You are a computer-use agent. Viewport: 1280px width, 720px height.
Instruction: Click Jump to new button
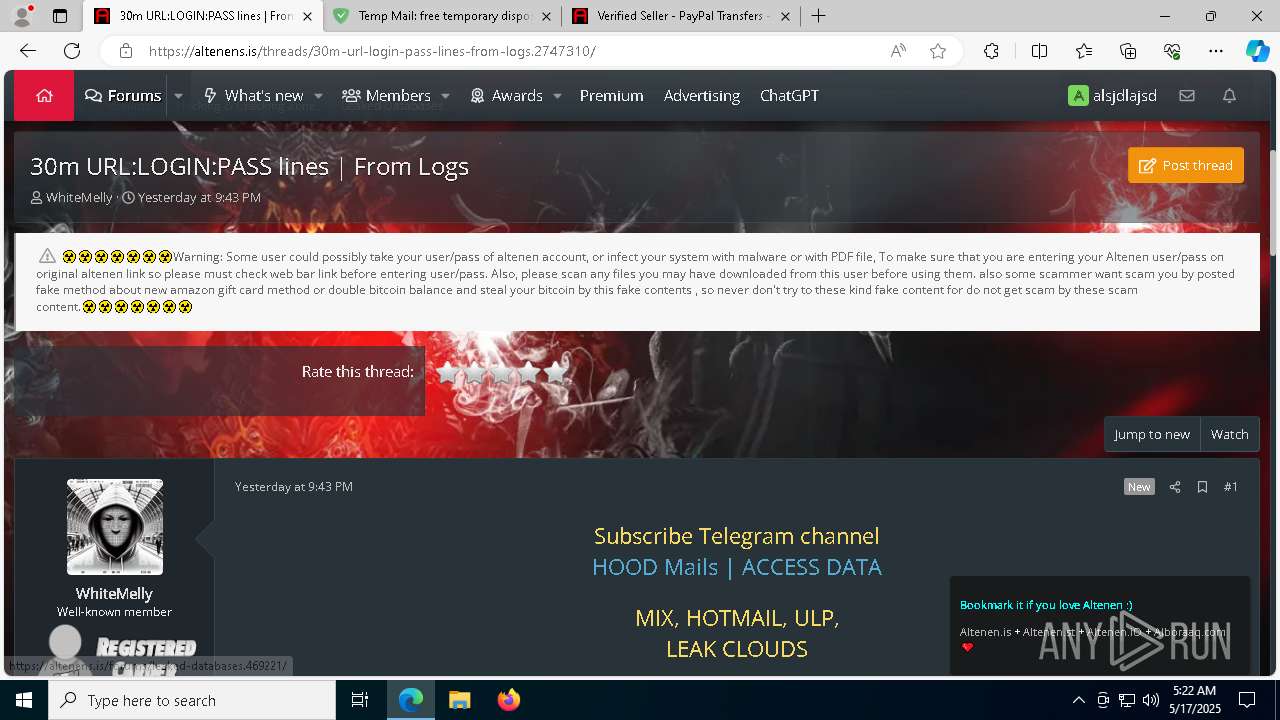pos(1152,434)
